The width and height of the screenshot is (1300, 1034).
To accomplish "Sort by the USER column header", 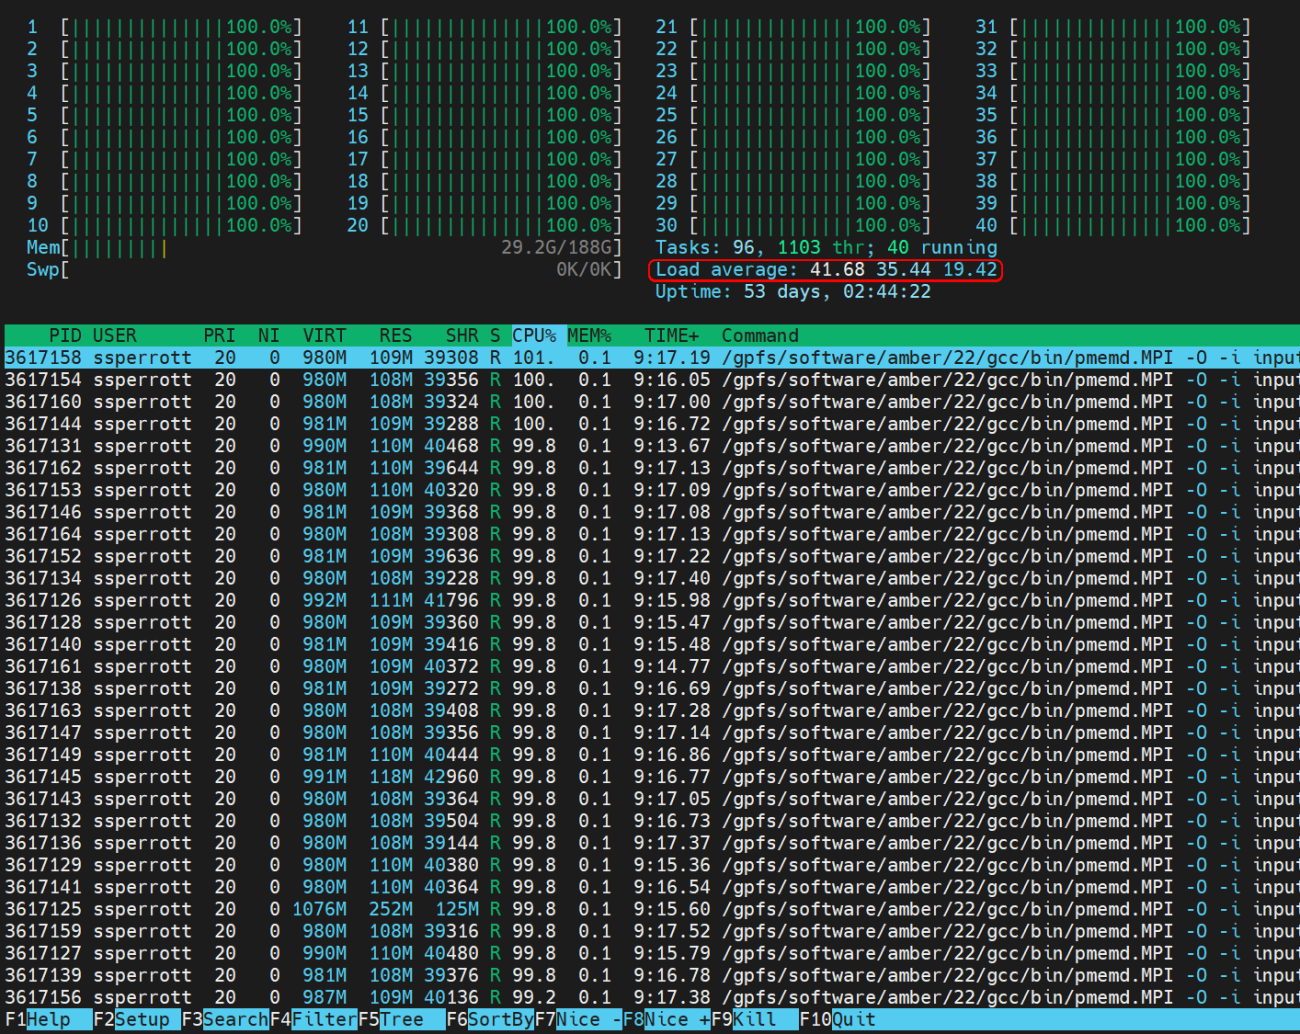I will point(115,336).
